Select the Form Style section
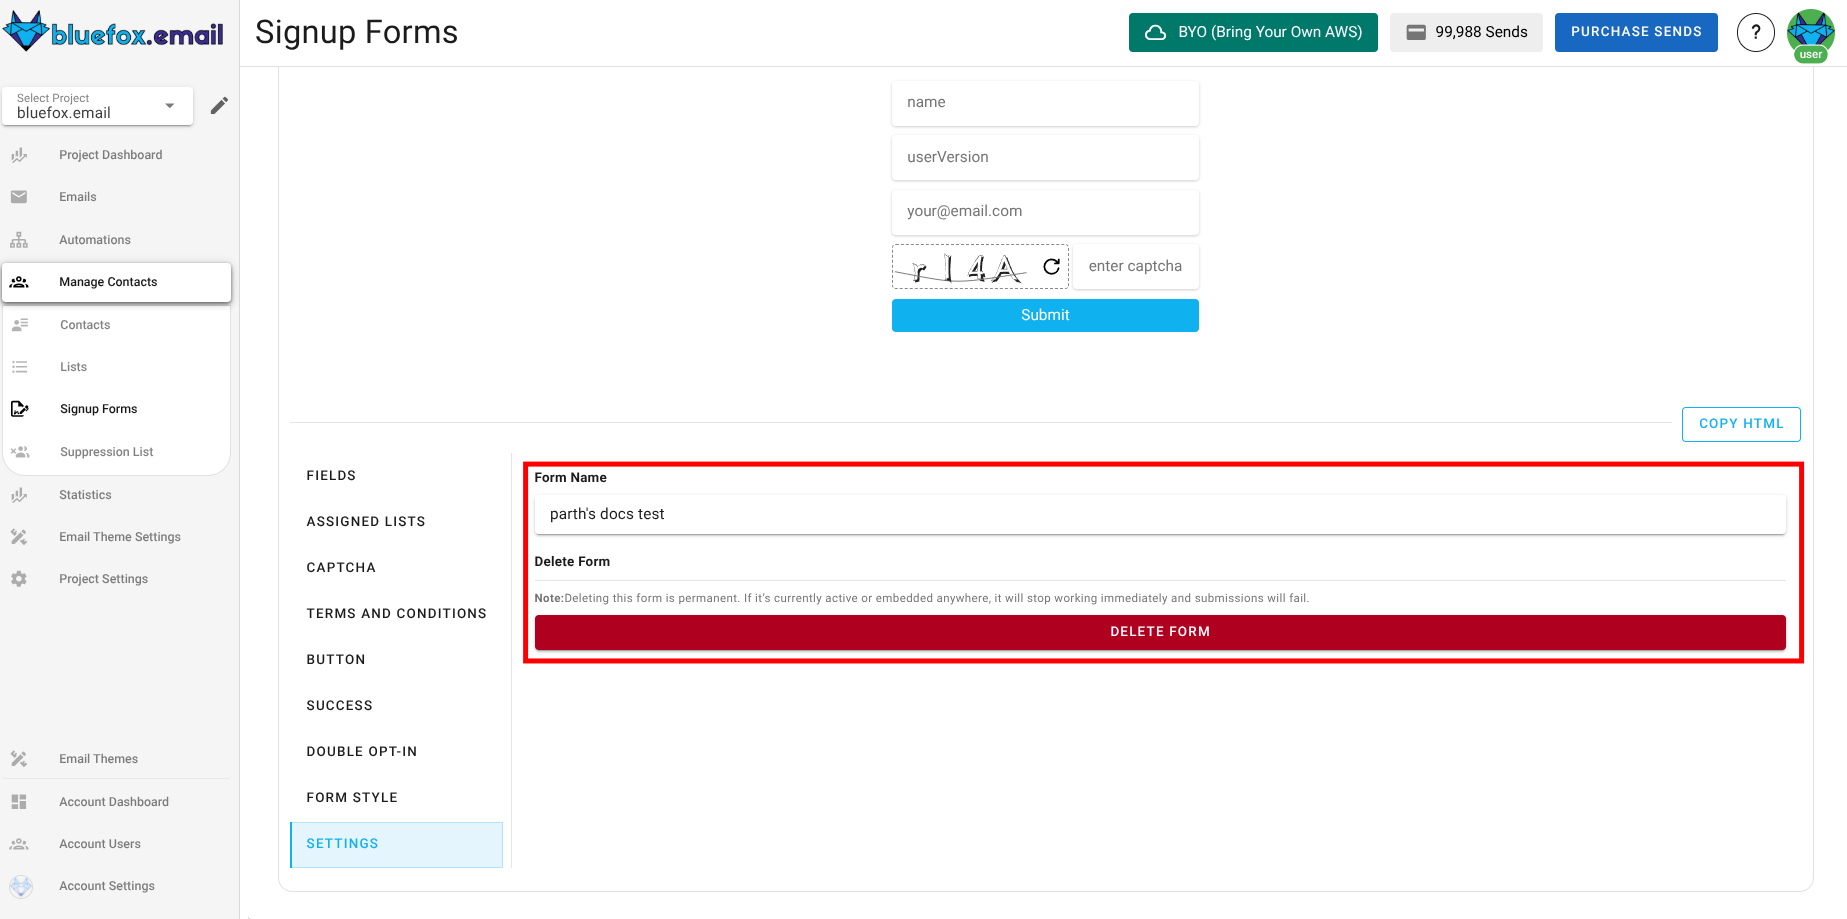This screenshot has width=1847, height=919. (352, 797)
